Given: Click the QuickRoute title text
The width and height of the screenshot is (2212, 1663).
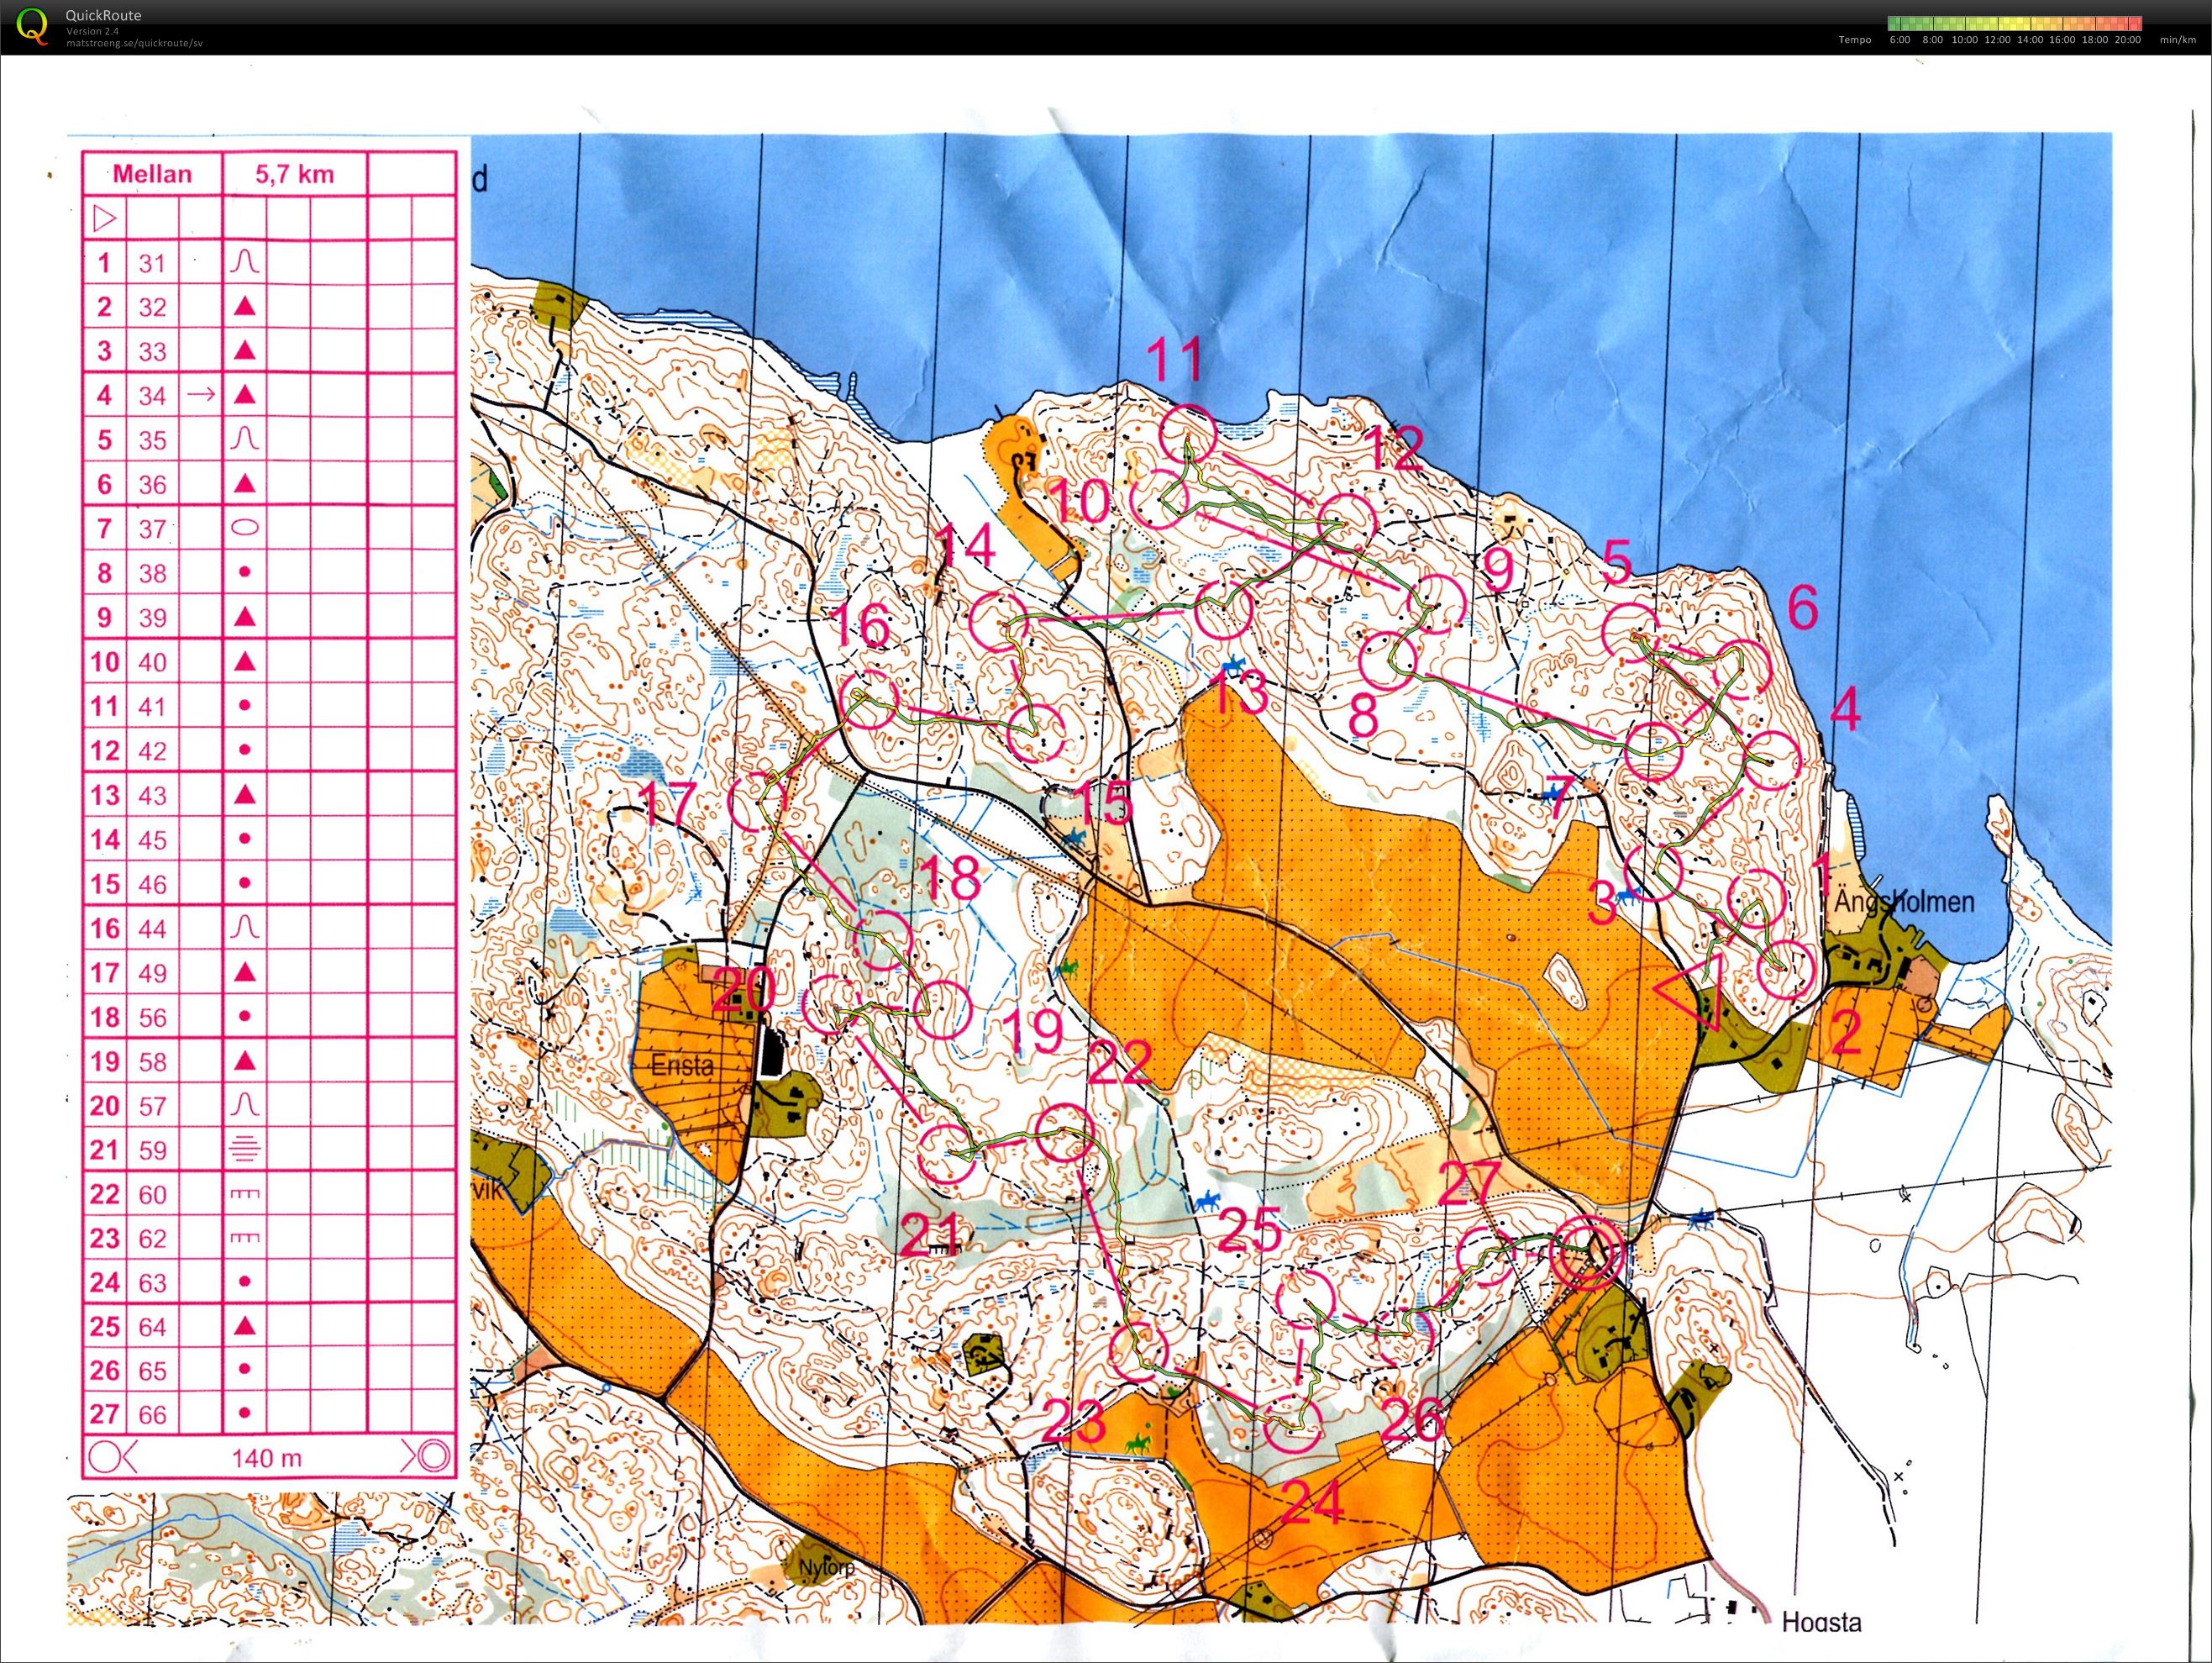Looking at the screenshot, I should click(x=103, y=15).
